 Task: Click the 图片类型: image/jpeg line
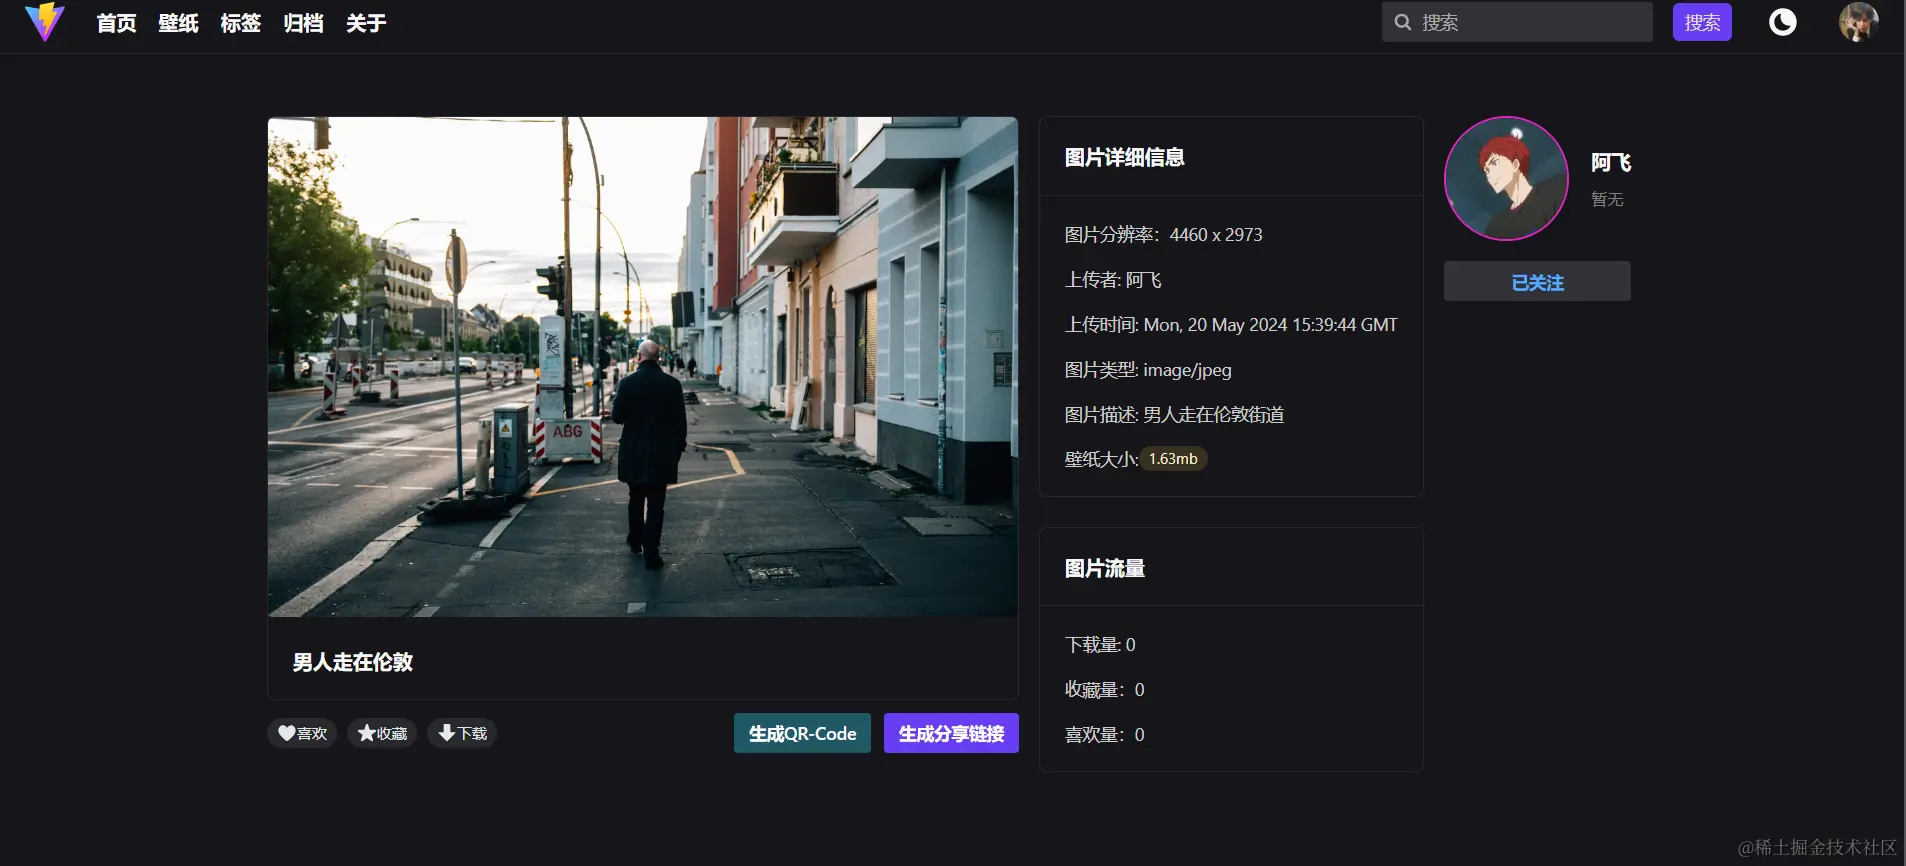coord(1148,370)
